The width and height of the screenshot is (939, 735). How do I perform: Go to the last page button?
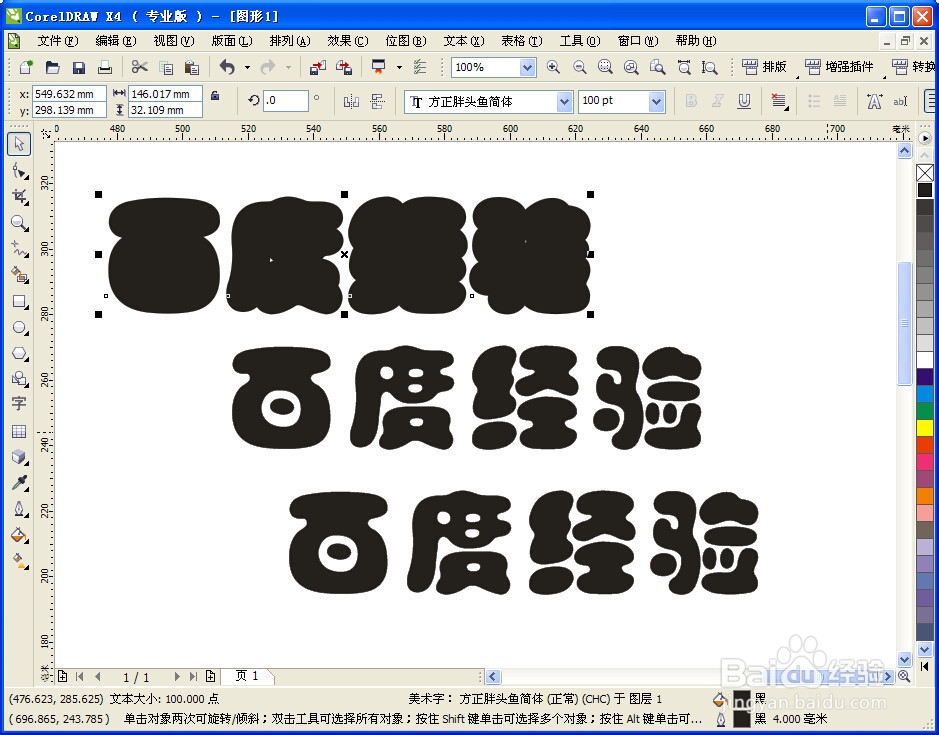click(x=193, y=676)
